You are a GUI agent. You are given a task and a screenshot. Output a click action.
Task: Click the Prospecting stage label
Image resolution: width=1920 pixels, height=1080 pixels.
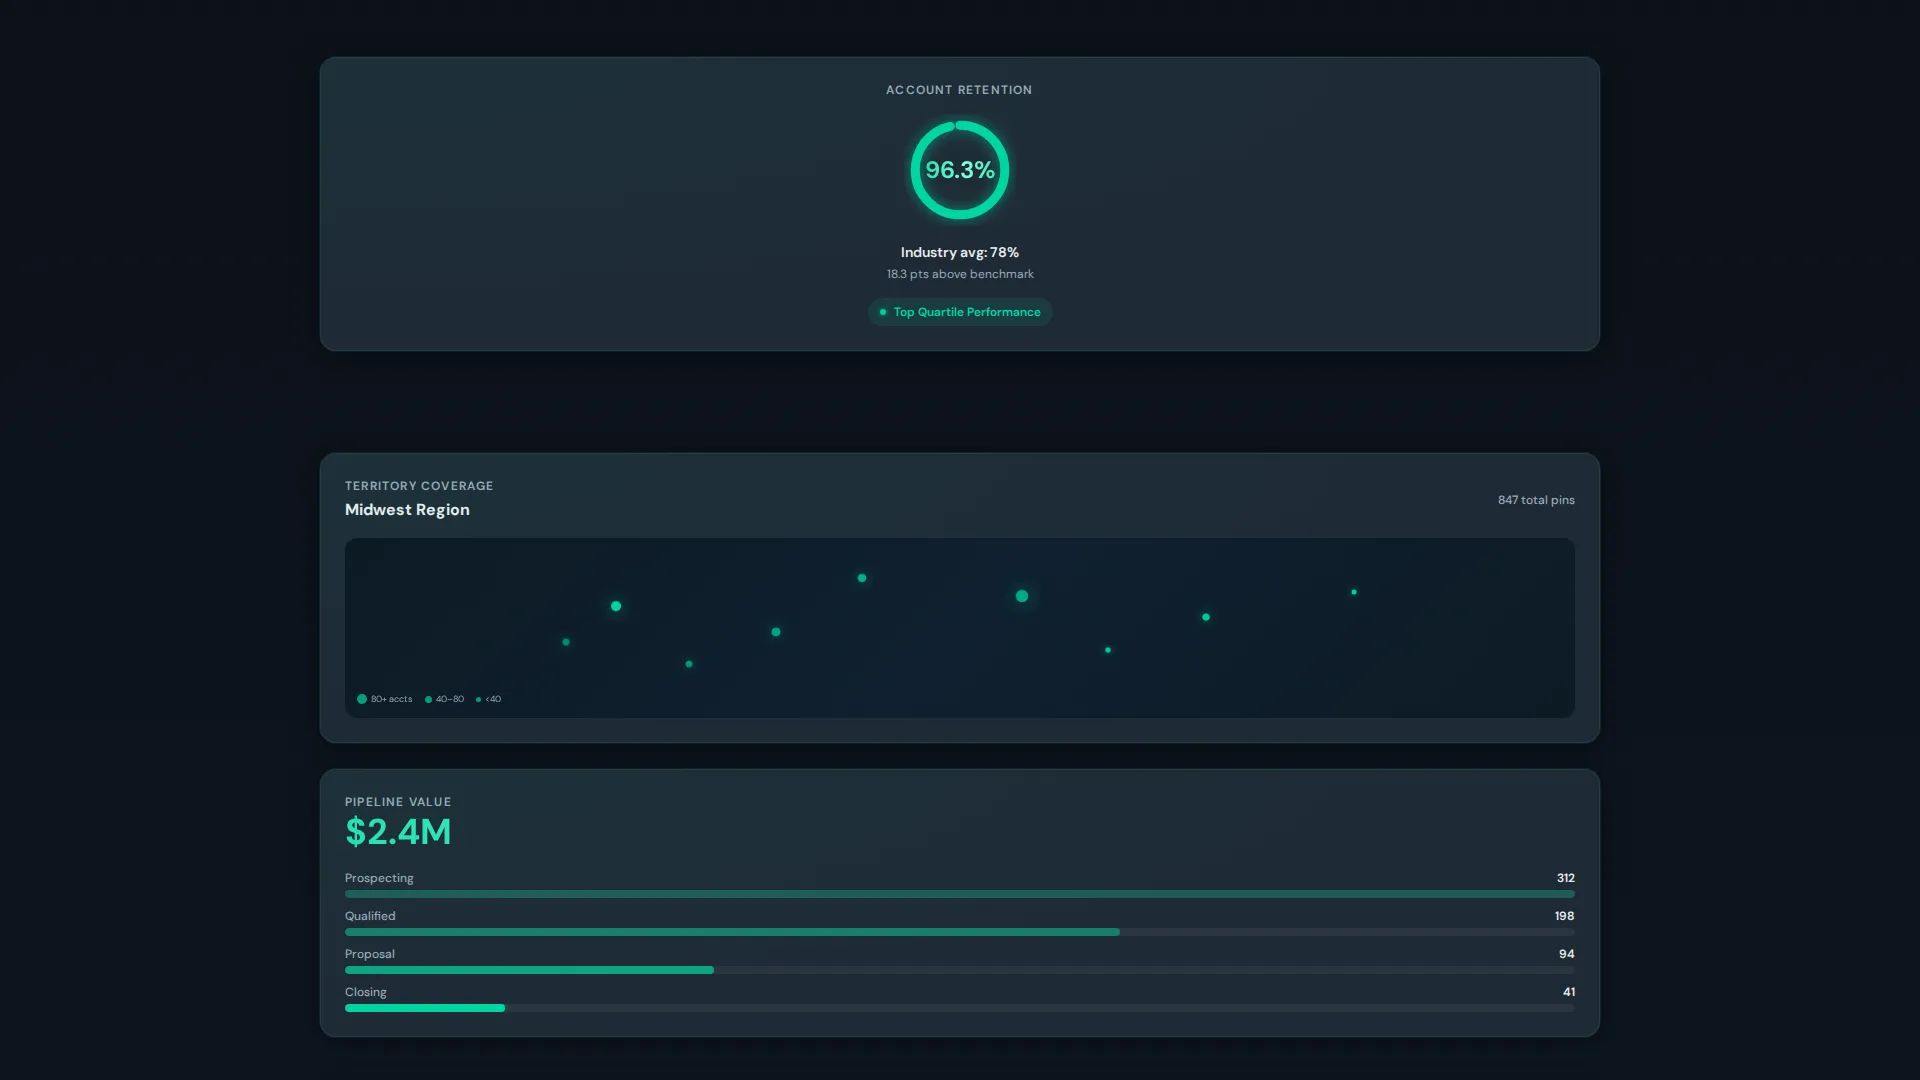tap(379, 878)
